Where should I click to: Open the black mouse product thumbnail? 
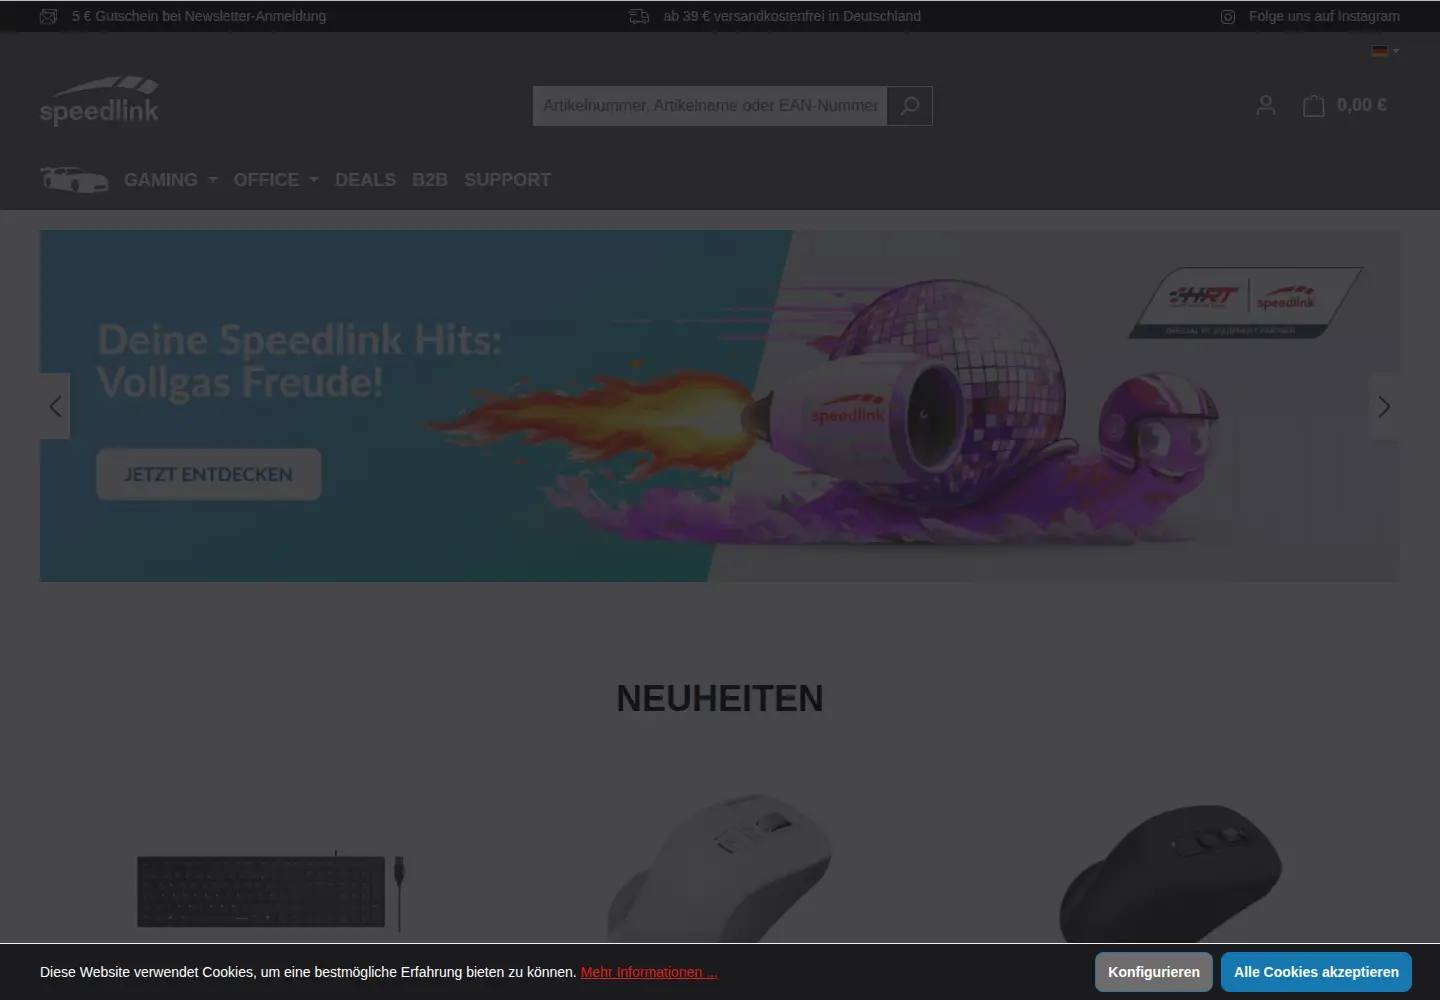[1170, 873]
